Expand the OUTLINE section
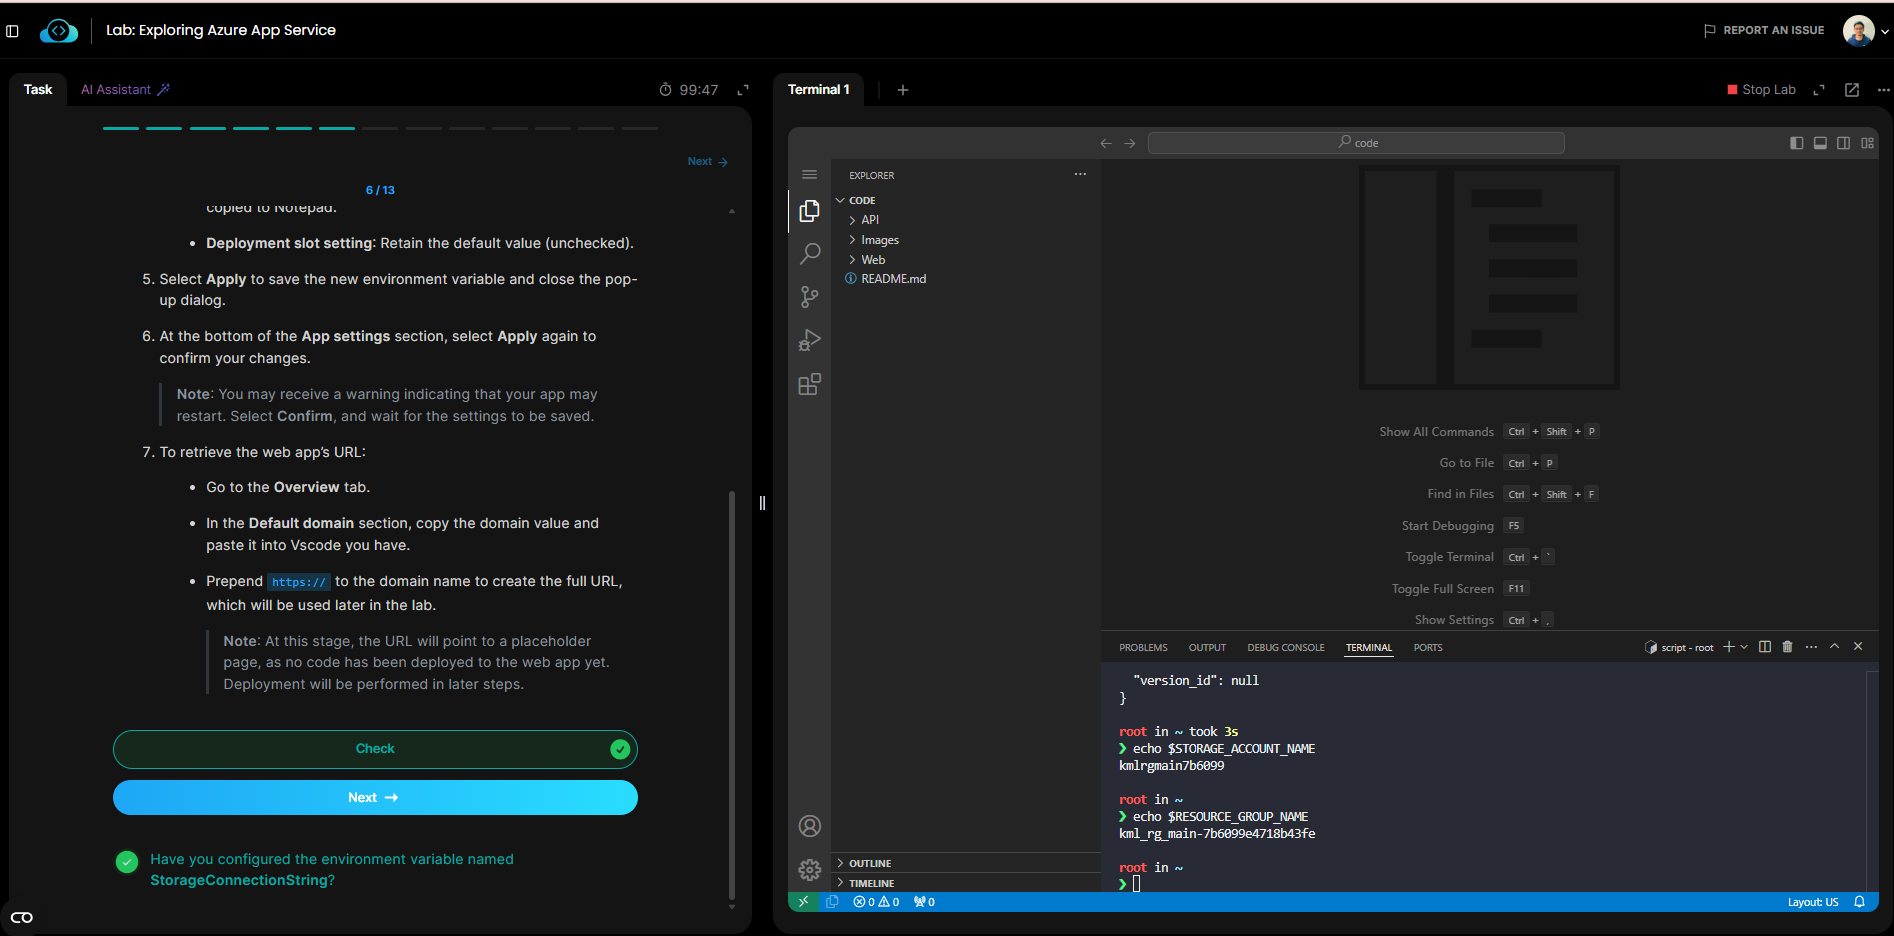This screenshot has width=1894, height=936. coord(870,863)
